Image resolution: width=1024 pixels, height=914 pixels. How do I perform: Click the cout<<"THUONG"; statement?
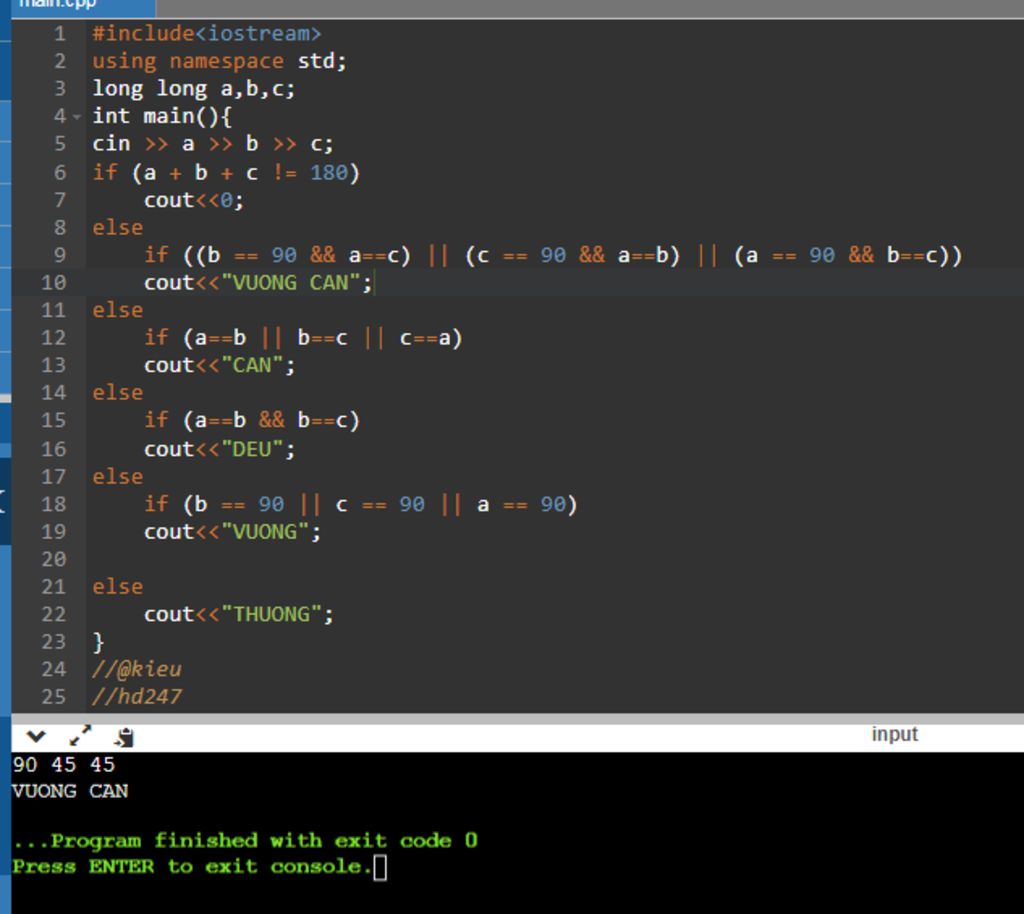pos(238,614)
